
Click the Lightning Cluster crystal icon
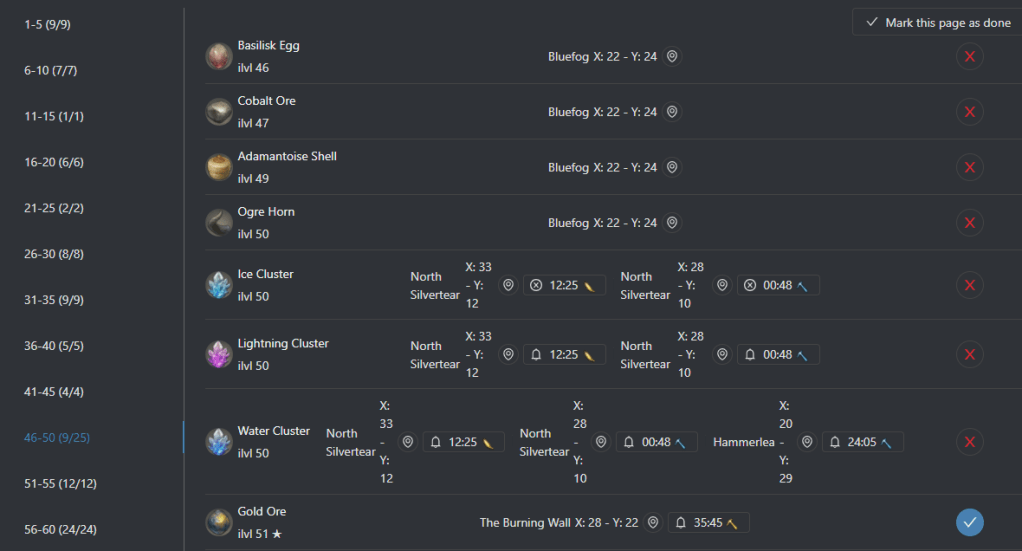[x=219, y=355]
